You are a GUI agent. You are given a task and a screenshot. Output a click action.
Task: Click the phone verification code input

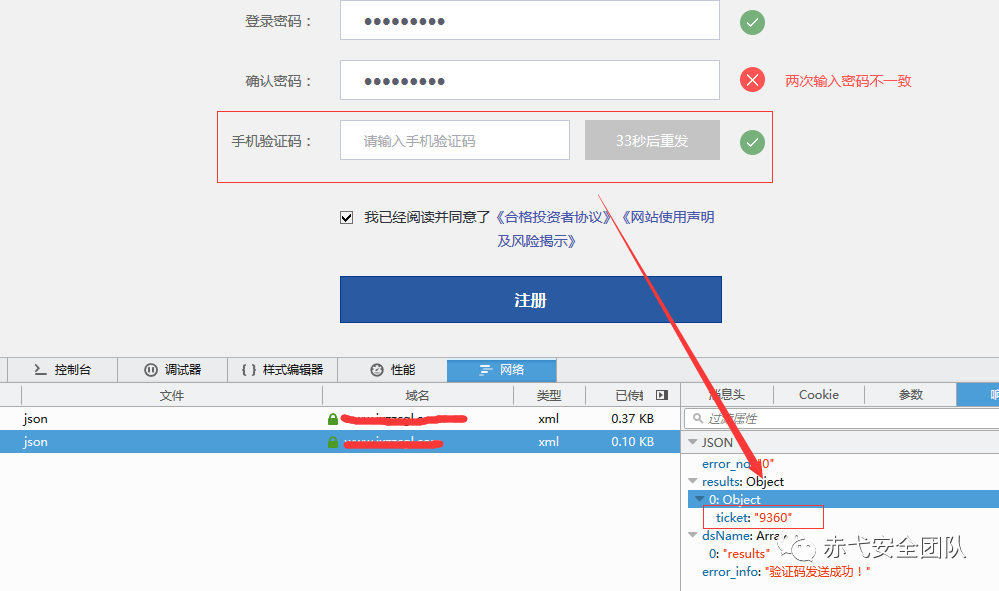(455, 140)
